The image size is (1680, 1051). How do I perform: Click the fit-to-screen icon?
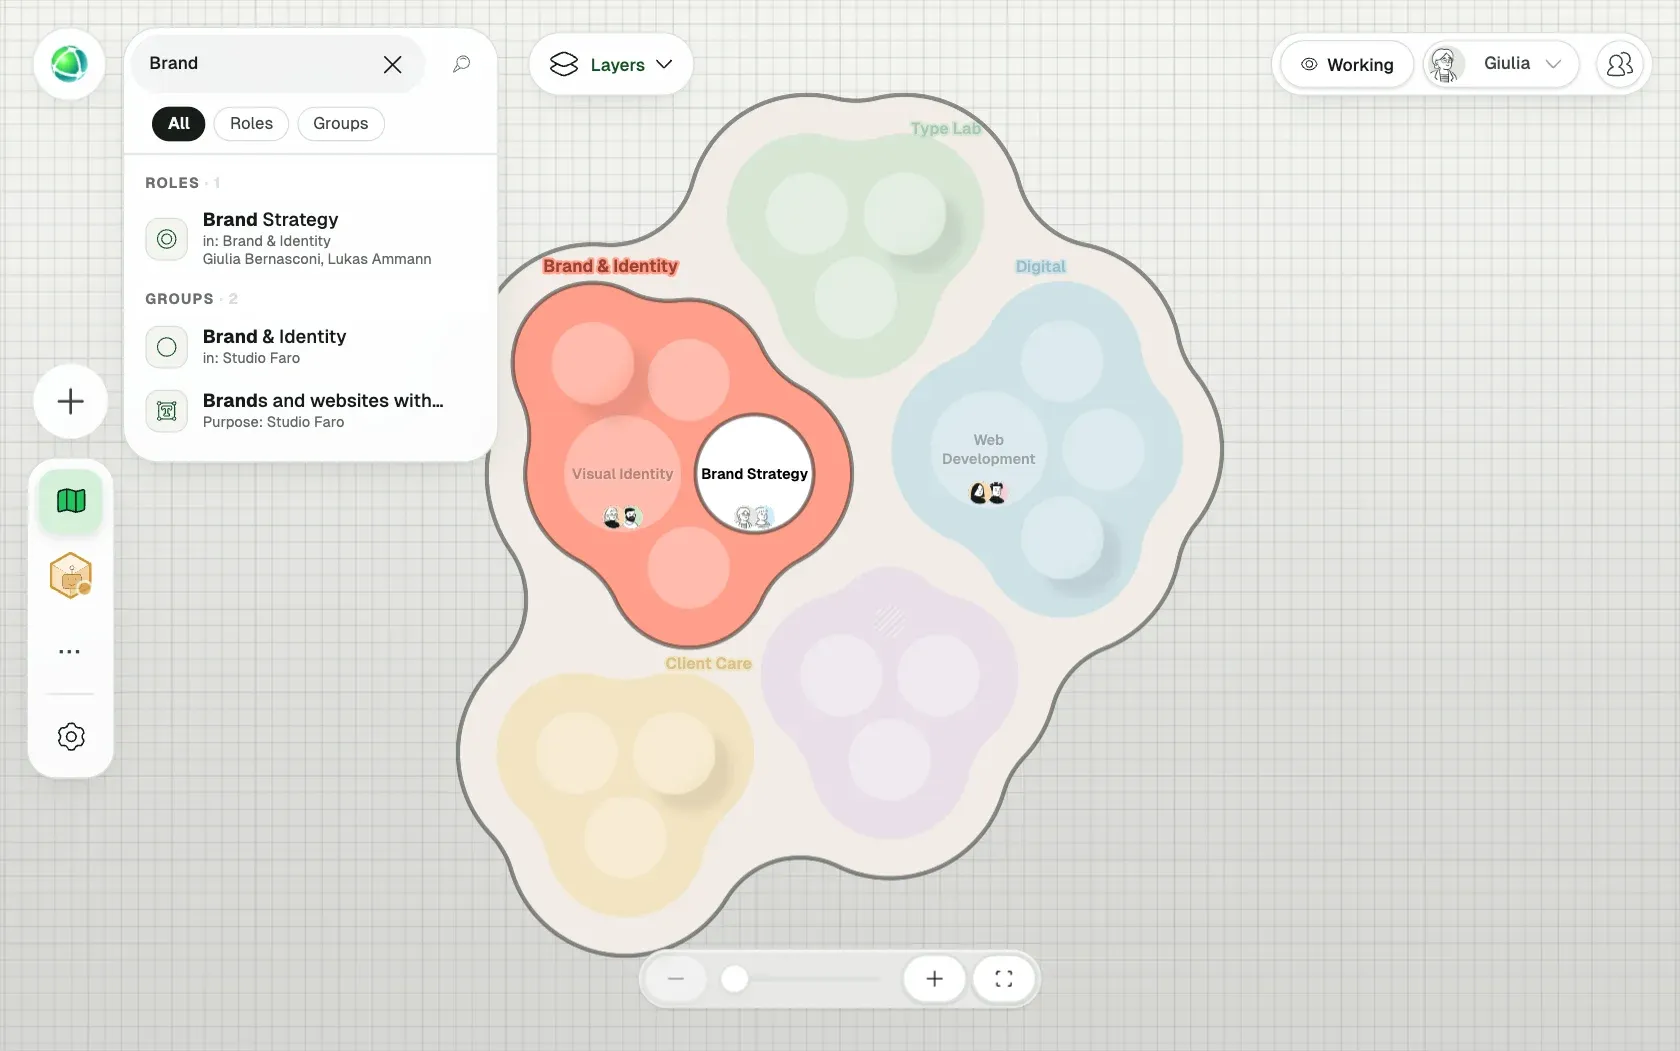[x=1004, y=979]
